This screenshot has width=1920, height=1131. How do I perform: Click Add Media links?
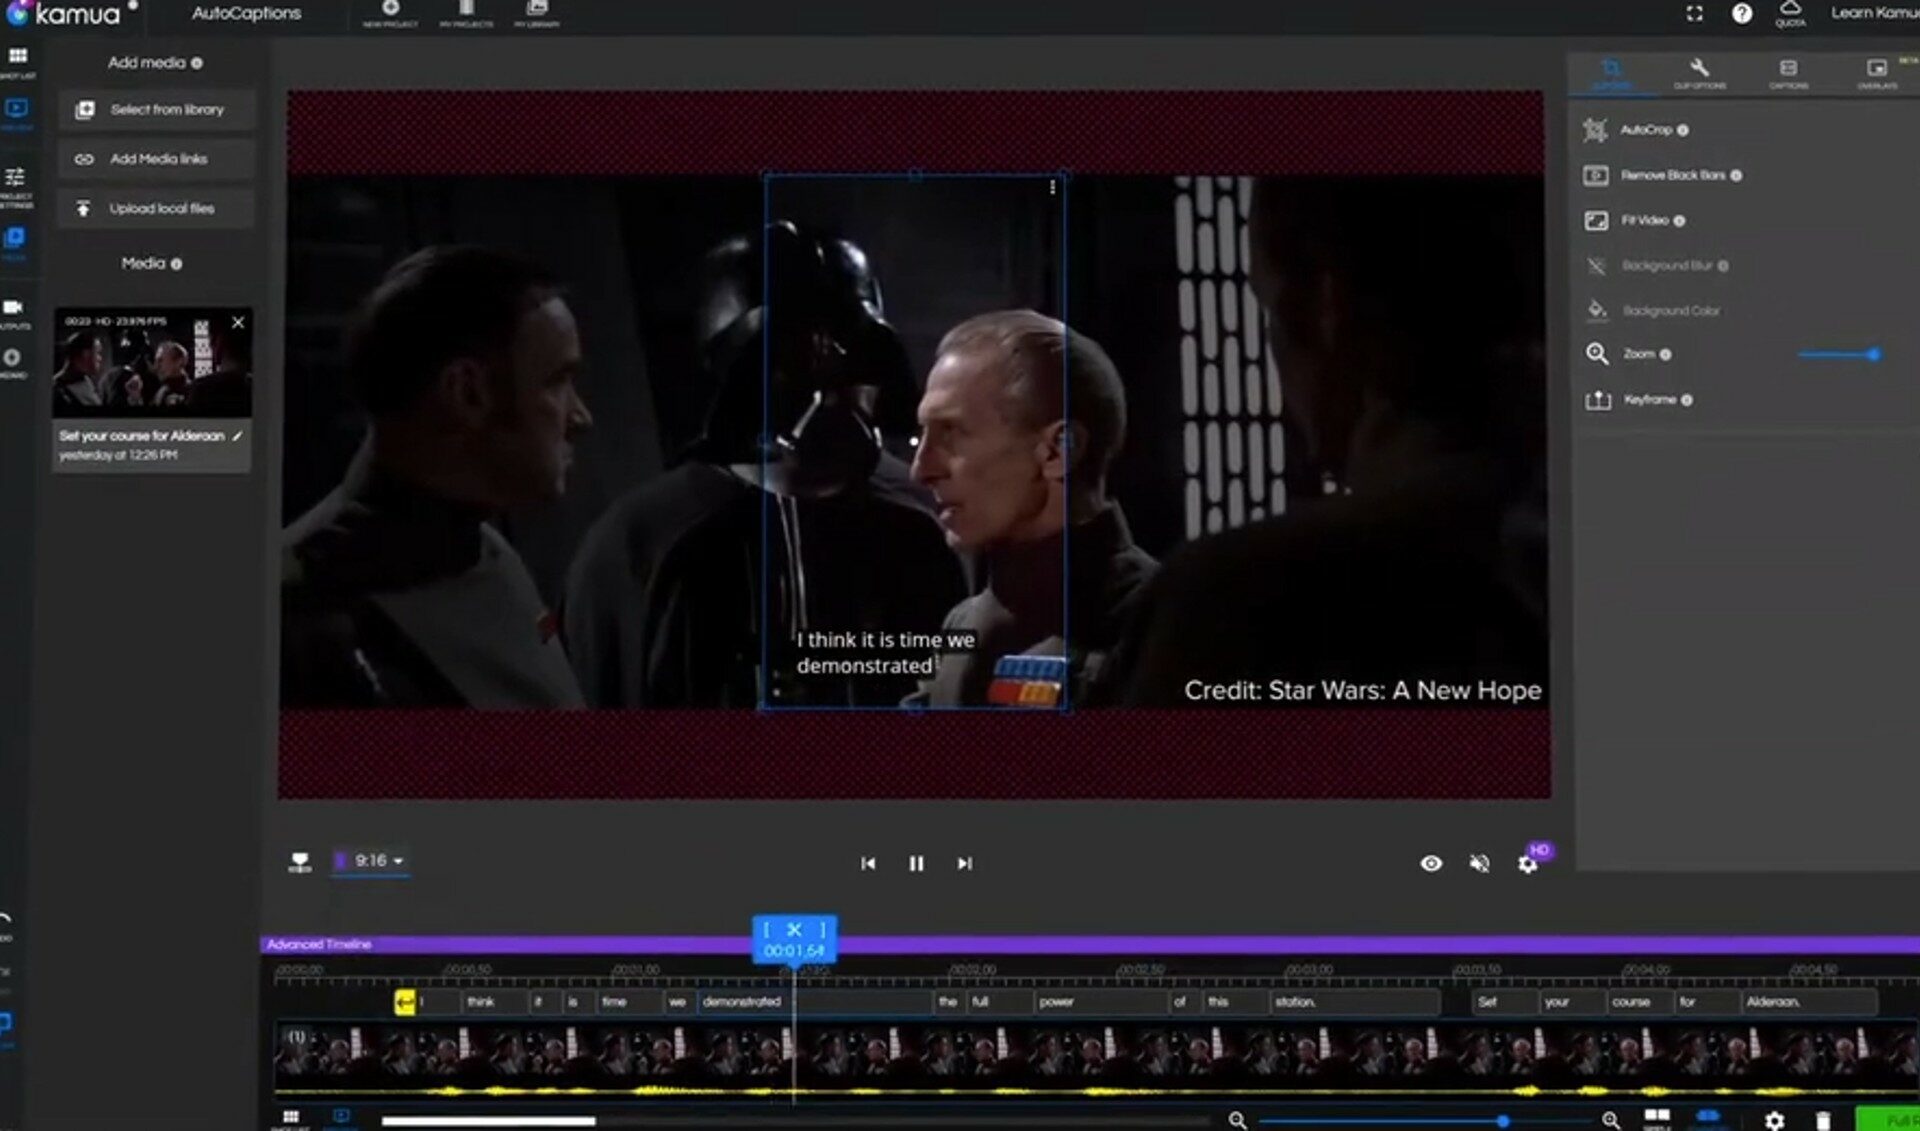coord(155,158)
